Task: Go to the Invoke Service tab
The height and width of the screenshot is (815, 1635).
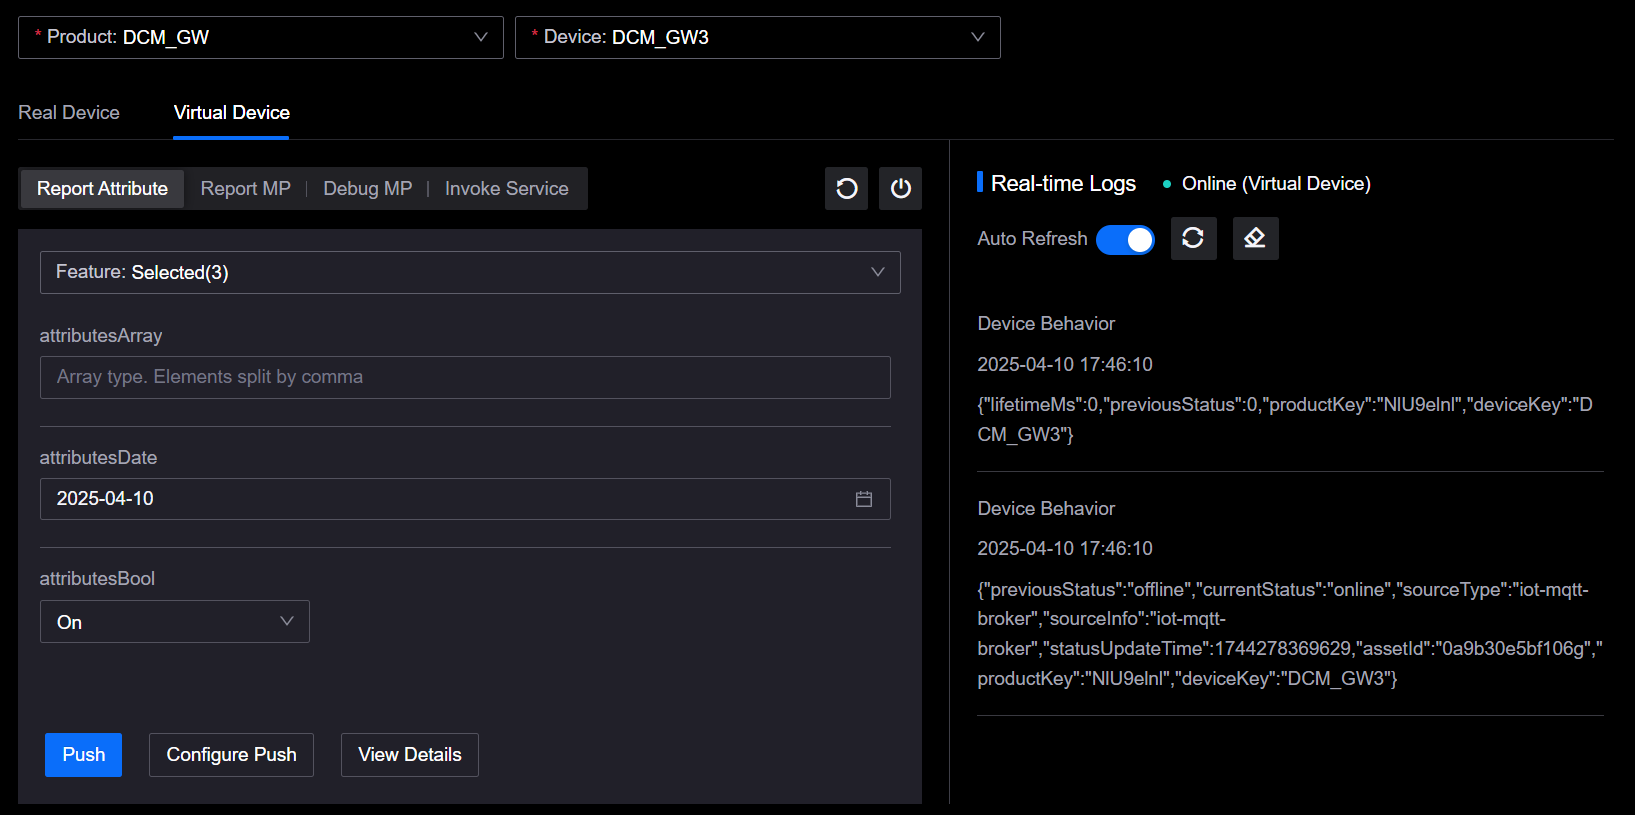Action: [506, 189]
